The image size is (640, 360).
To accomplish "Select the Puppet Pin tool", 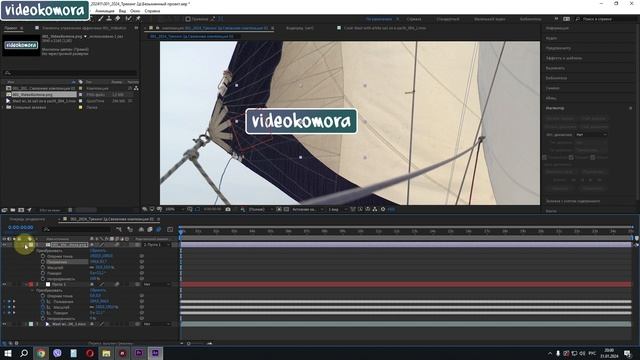I will tap(138, 19).
